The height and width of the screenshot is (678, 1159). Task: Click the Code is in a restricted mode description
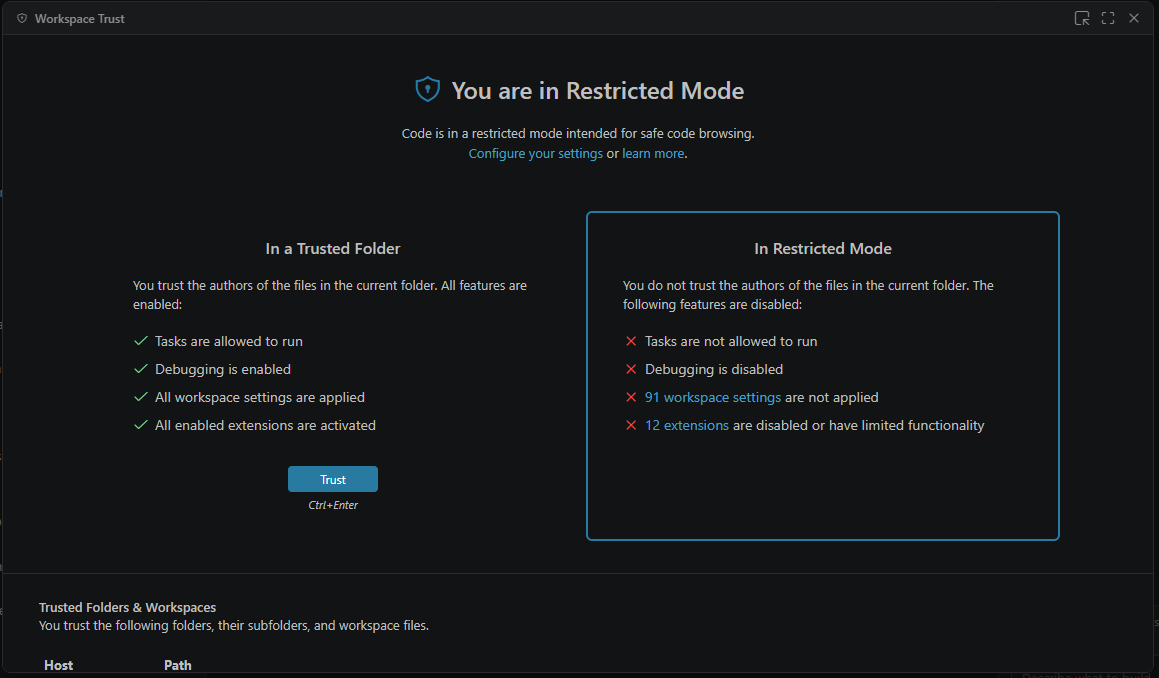pos(578,133)
